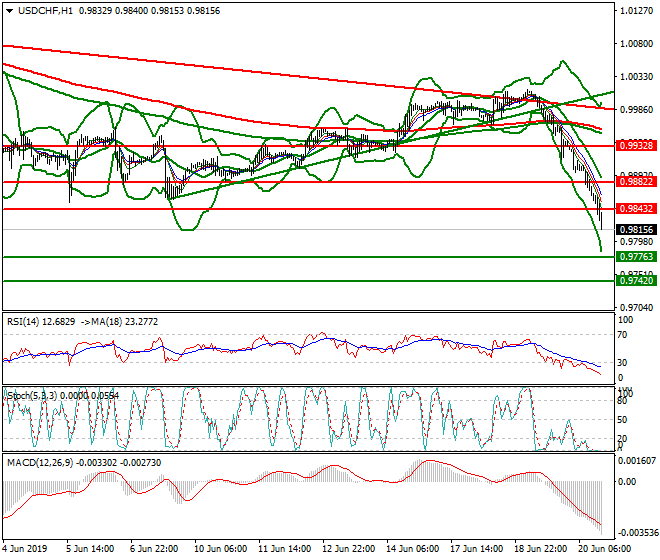Select the 12 Jun 22:00 time label
The image size is (660, 560).
[x=349, y=549]
